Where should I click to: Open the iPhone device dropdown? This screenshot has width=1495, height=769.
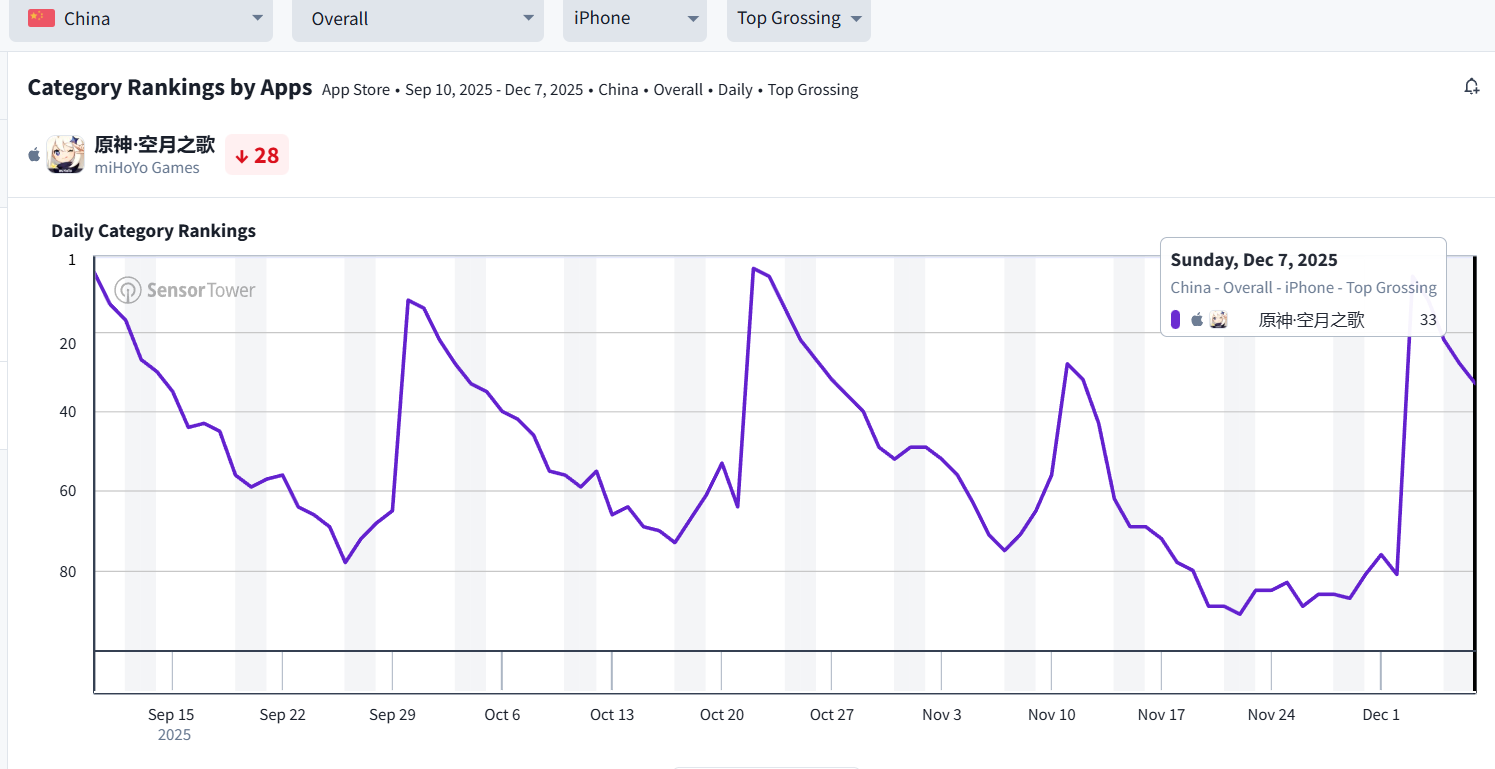(x=635, y=19)
